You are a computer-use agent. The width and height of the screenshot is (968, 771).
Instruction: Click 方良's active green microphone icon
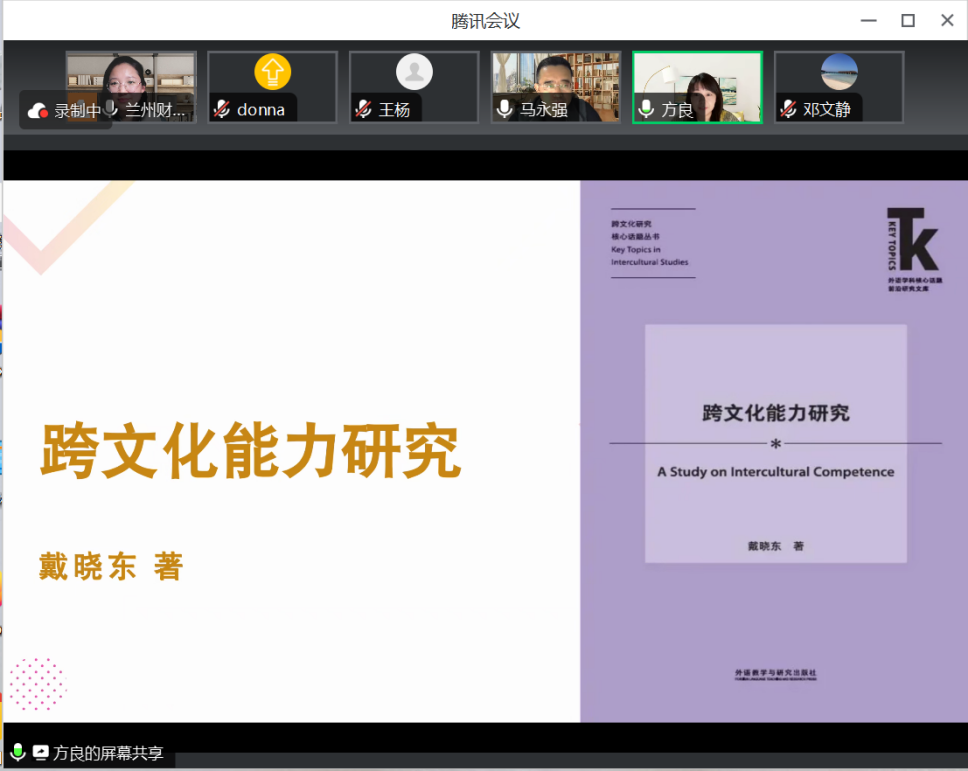646,109
